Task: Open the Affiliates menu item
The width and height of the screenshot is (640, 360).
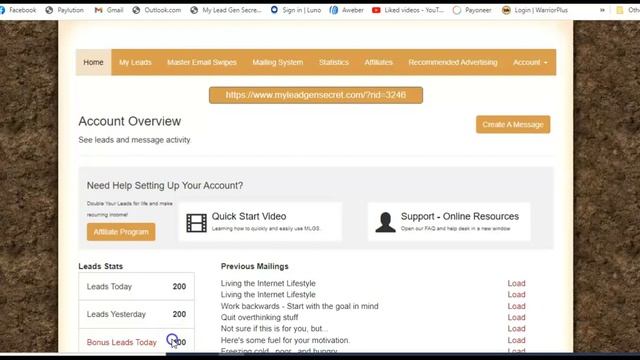Action: (378, 62)
